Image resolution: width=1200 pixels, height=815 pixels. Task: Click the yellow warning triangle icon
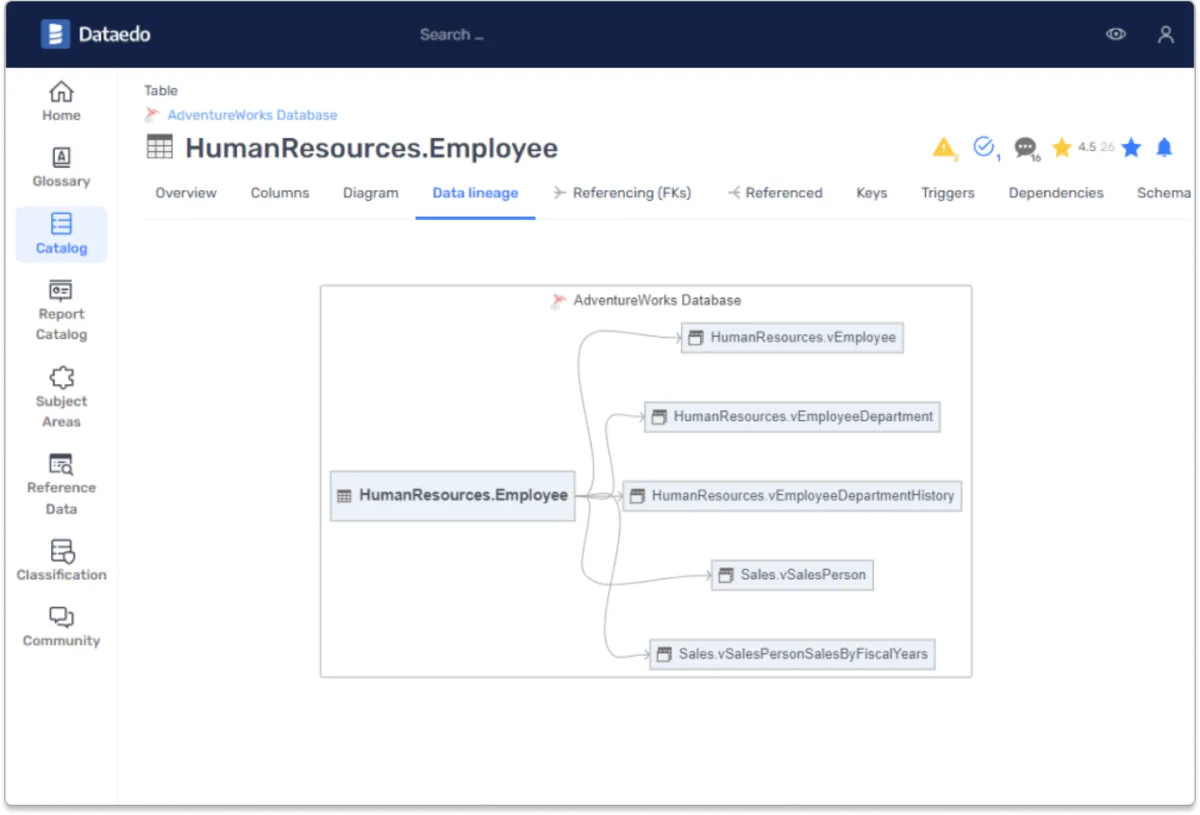944,148
